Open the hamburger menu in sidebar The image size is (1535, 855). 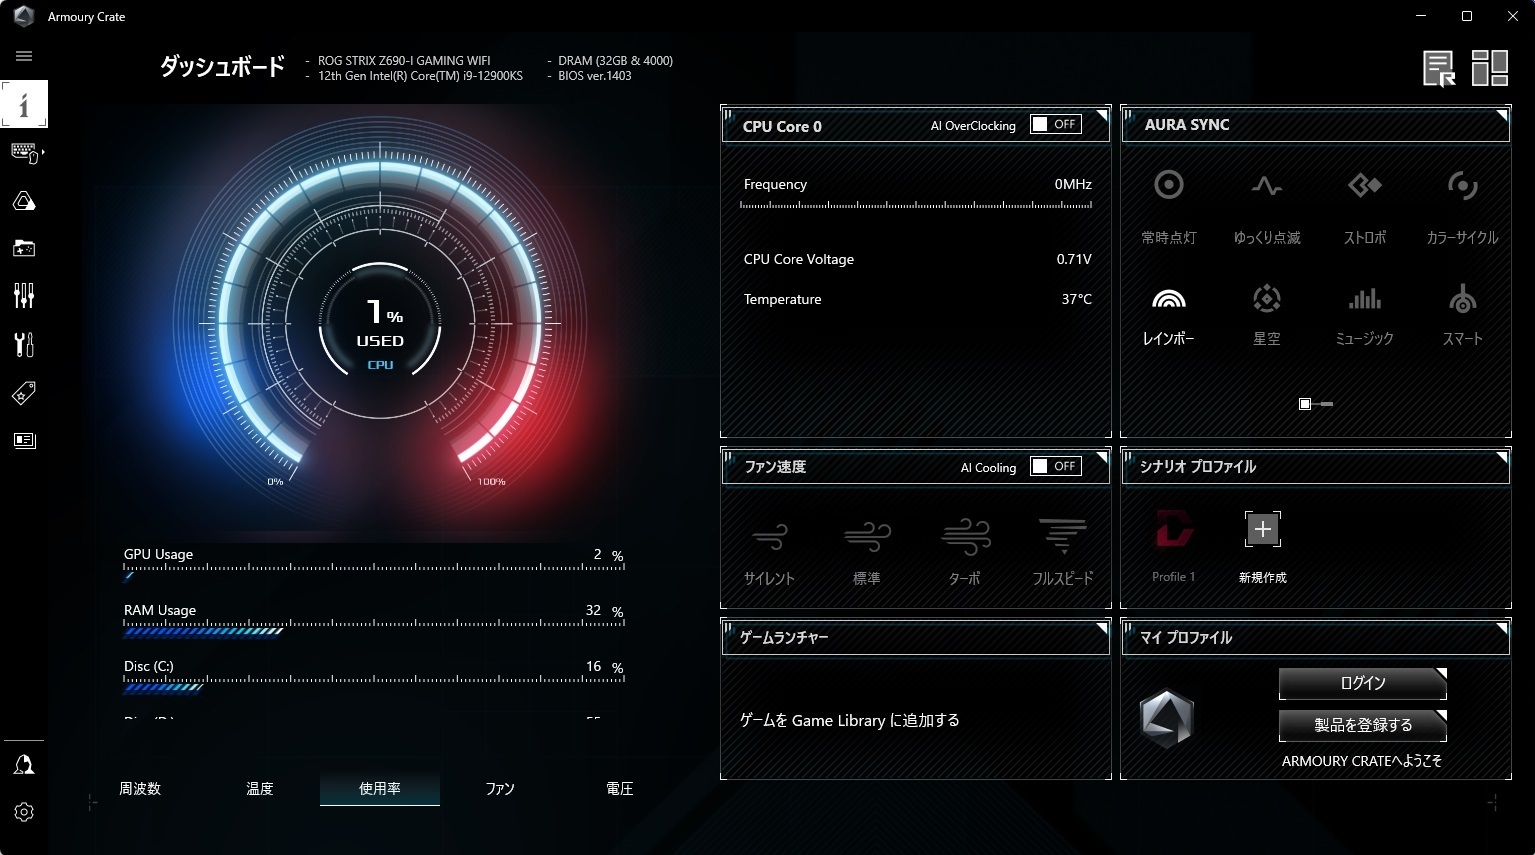pos(24,56)
